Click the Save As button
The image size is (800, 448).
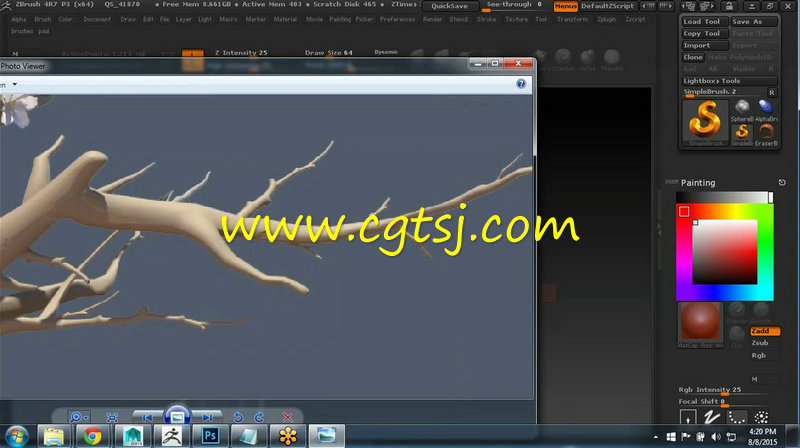pos(754,21)
